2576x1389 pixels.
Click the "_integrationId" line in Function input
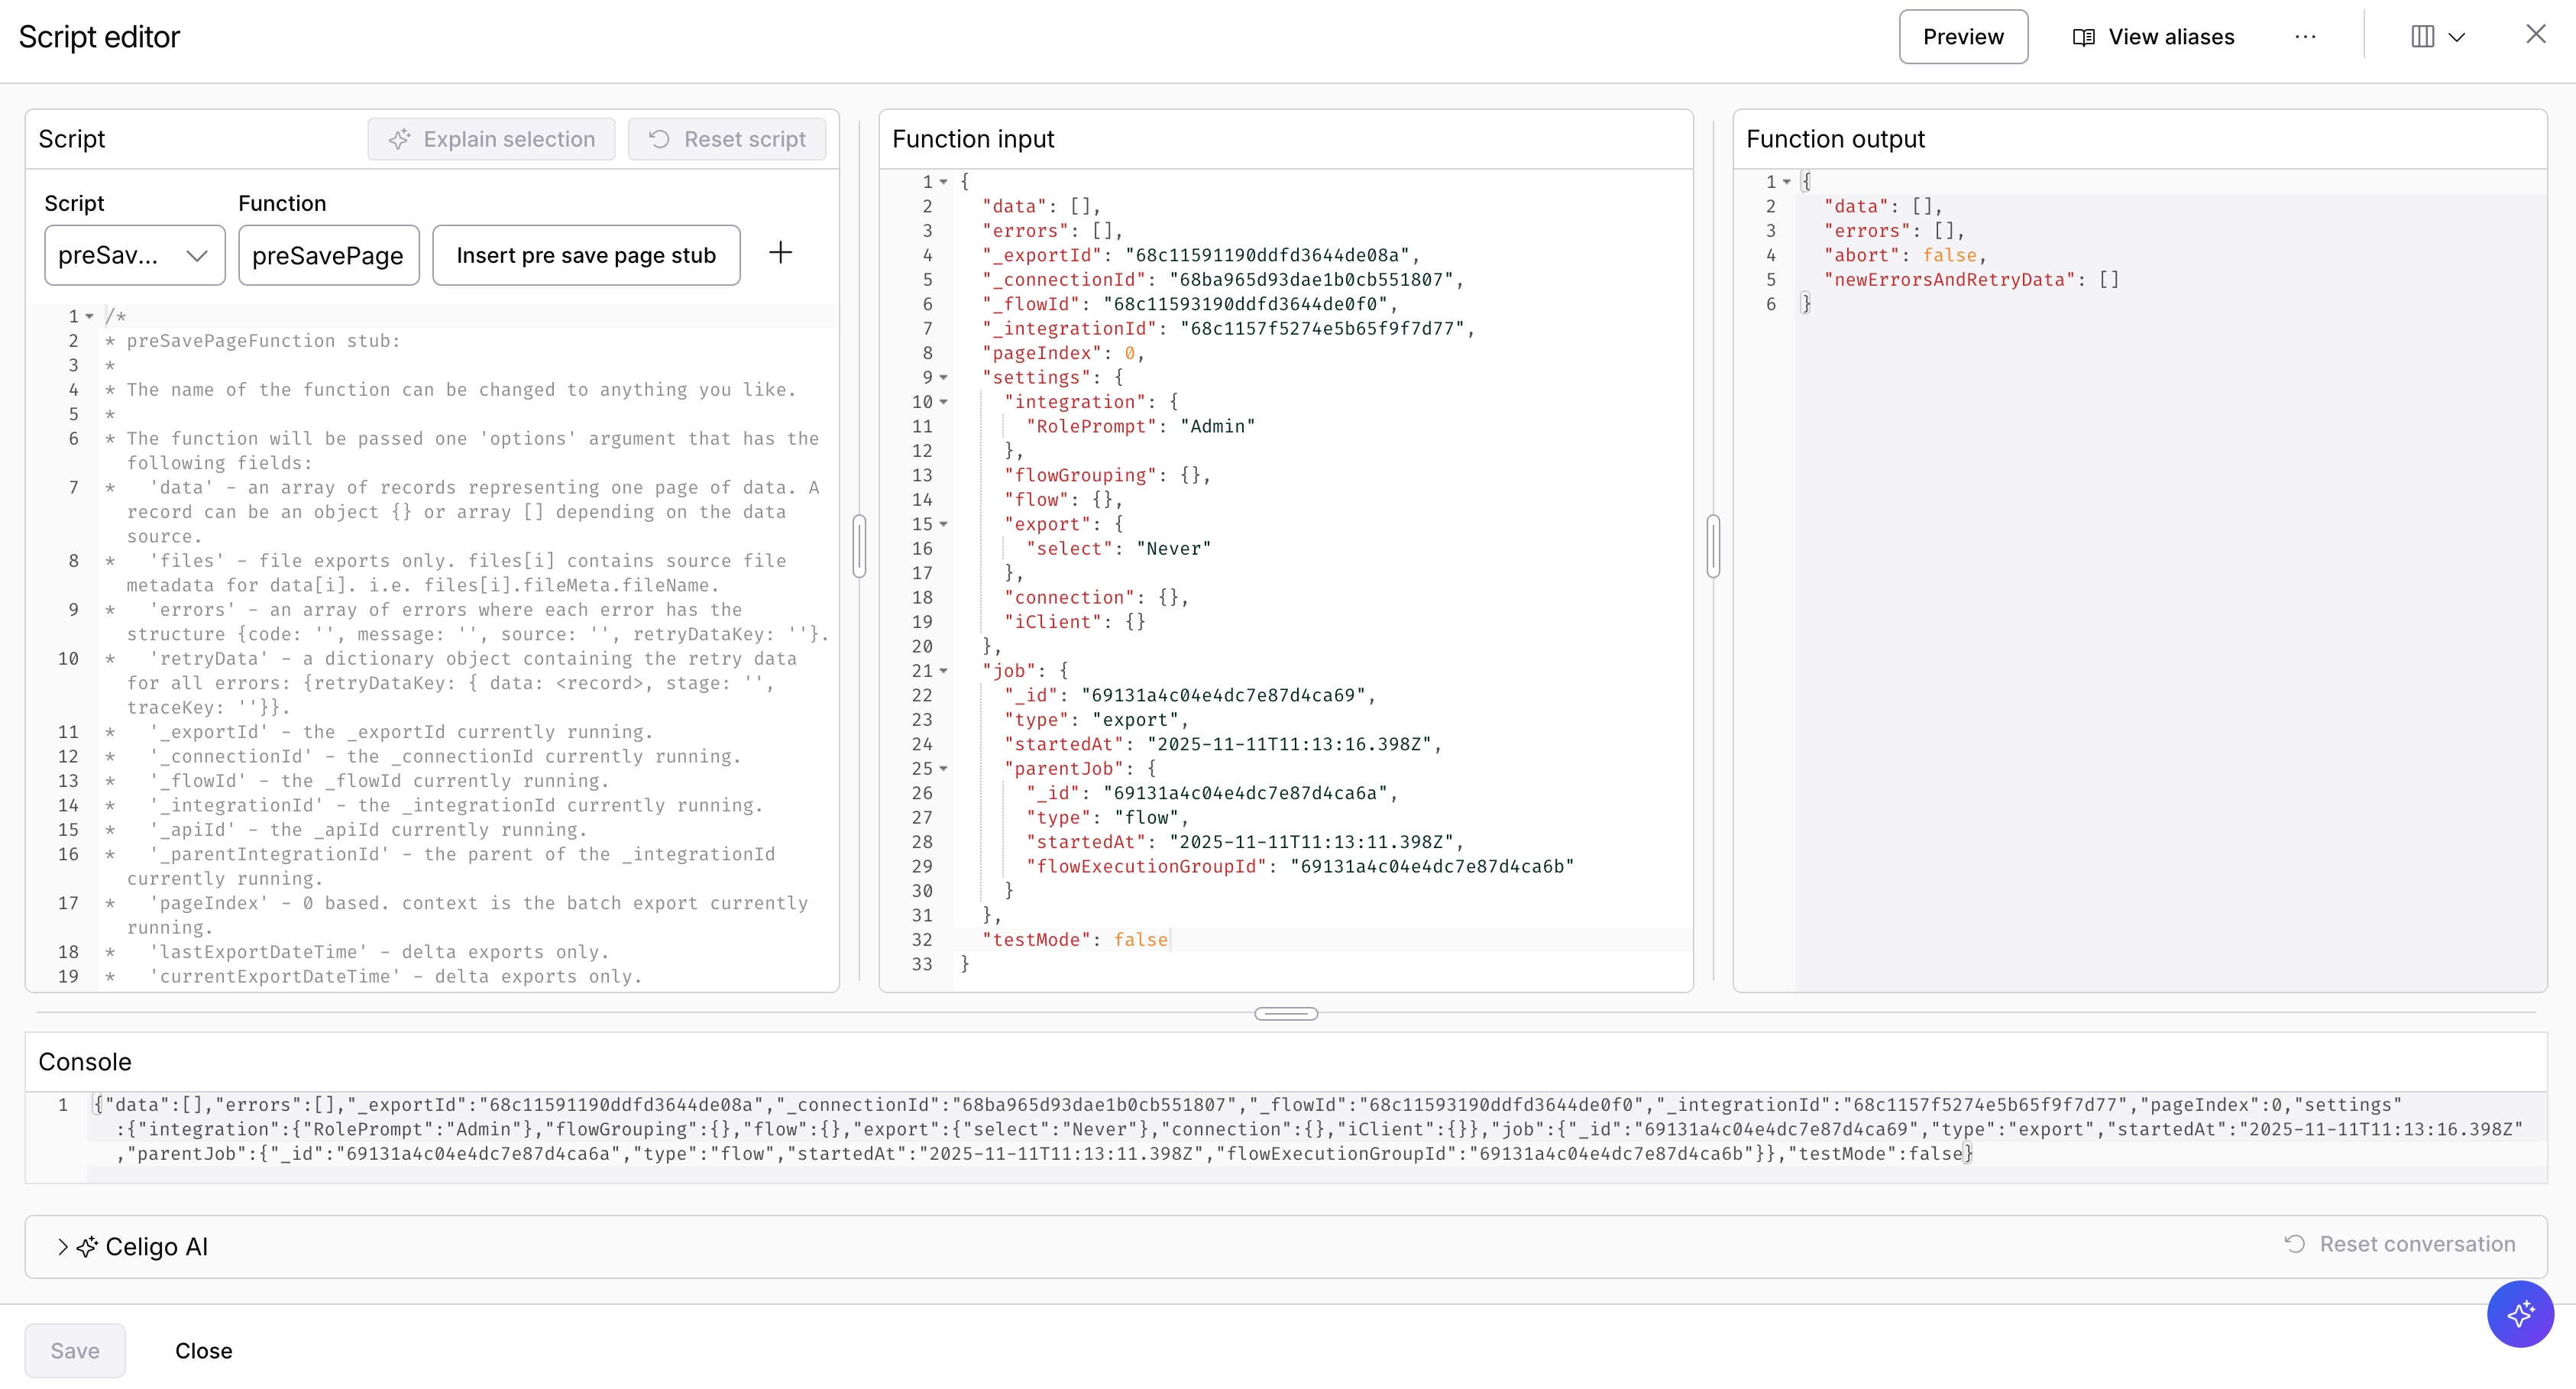point(1228,329)
